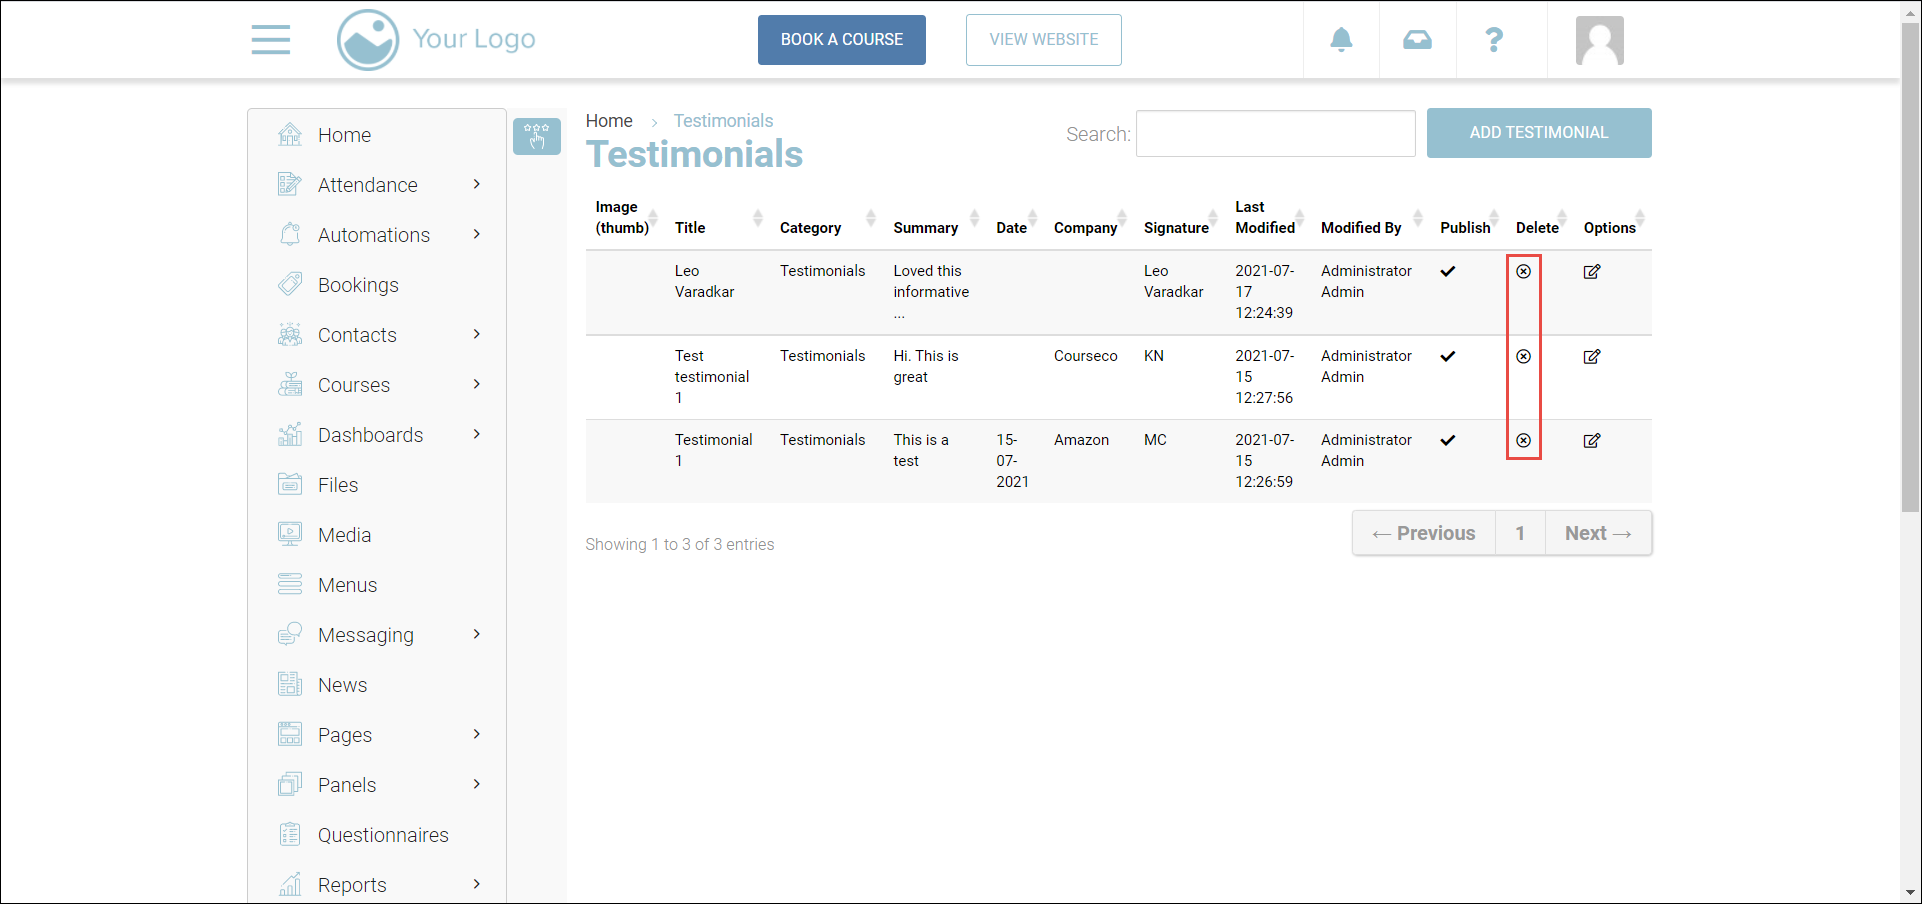The image size is (1922, 904).
Task: Click the Add Testimonial button
Action: [1538, 133]
